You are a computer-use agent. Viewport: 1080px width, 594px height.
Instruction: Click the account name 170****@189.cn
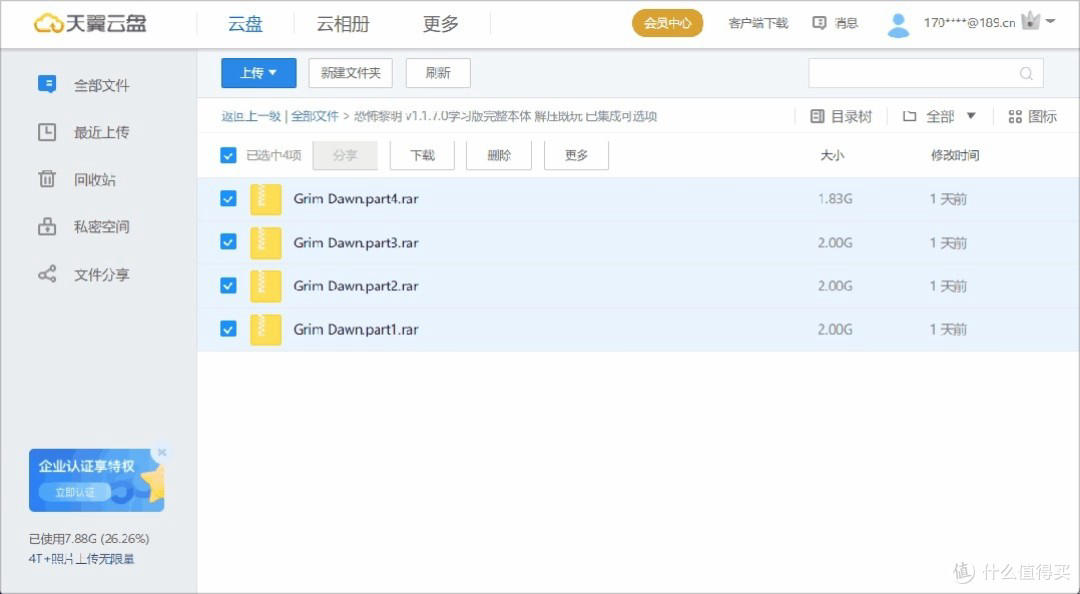pos(969,23)
